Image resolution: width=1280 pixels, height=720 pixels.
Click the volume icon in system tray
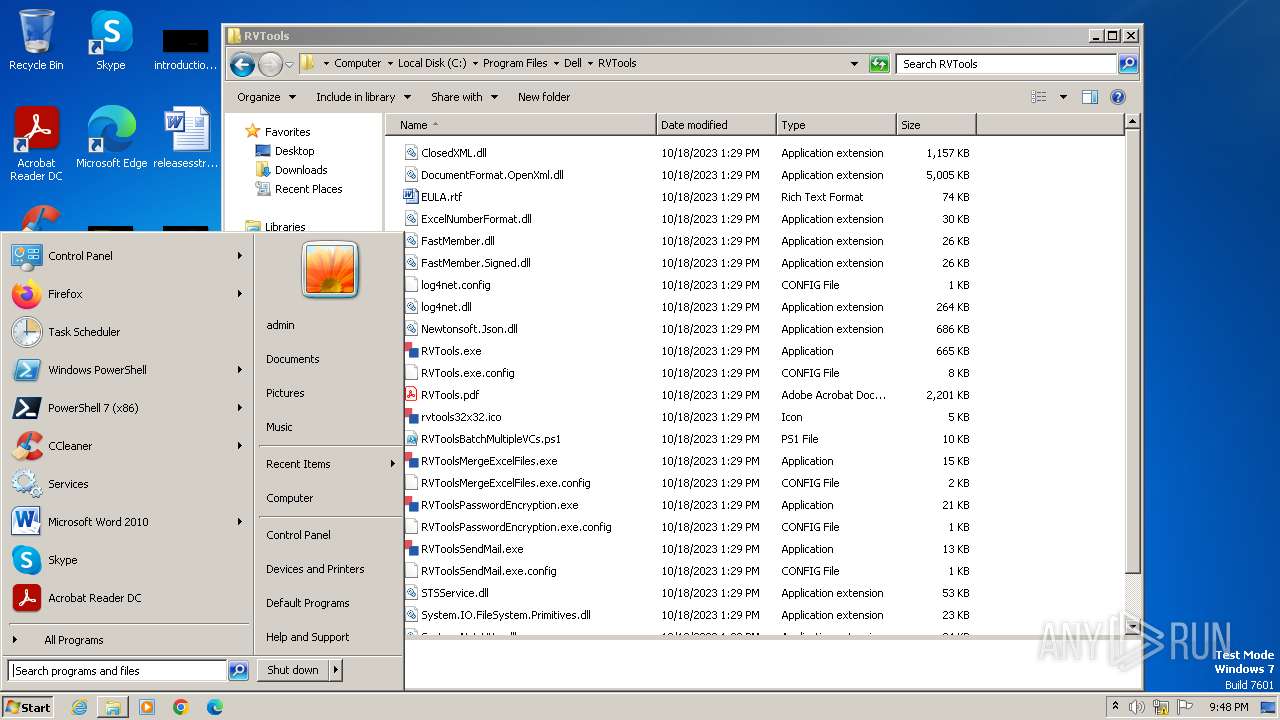pyautogui.click(x=1137, y=707)
